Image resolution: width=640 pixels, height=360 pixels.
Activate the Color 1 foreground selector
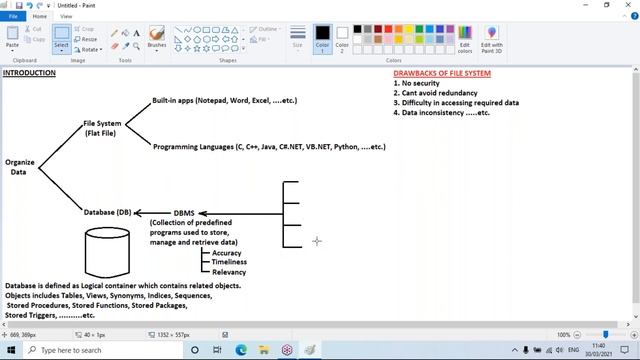pyautogui.click(x=322, y=39)
